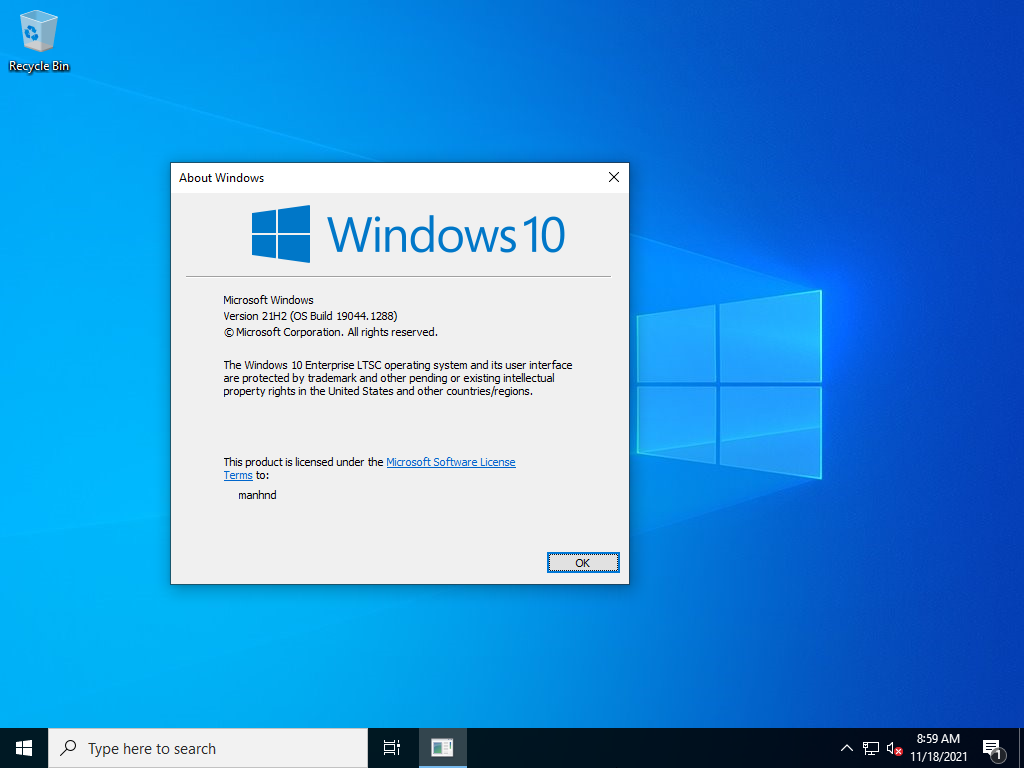
Task: Click the Show desktop strip at taskbar edge
Action: (1021, 748)
